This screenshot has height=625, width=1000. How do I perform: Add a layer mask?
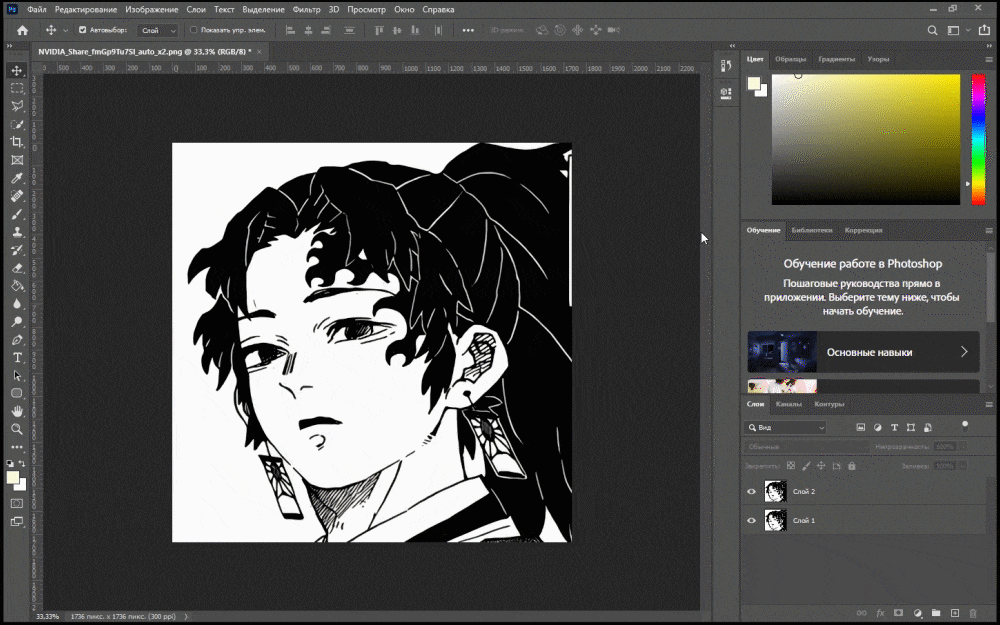(x=899, y=613)
